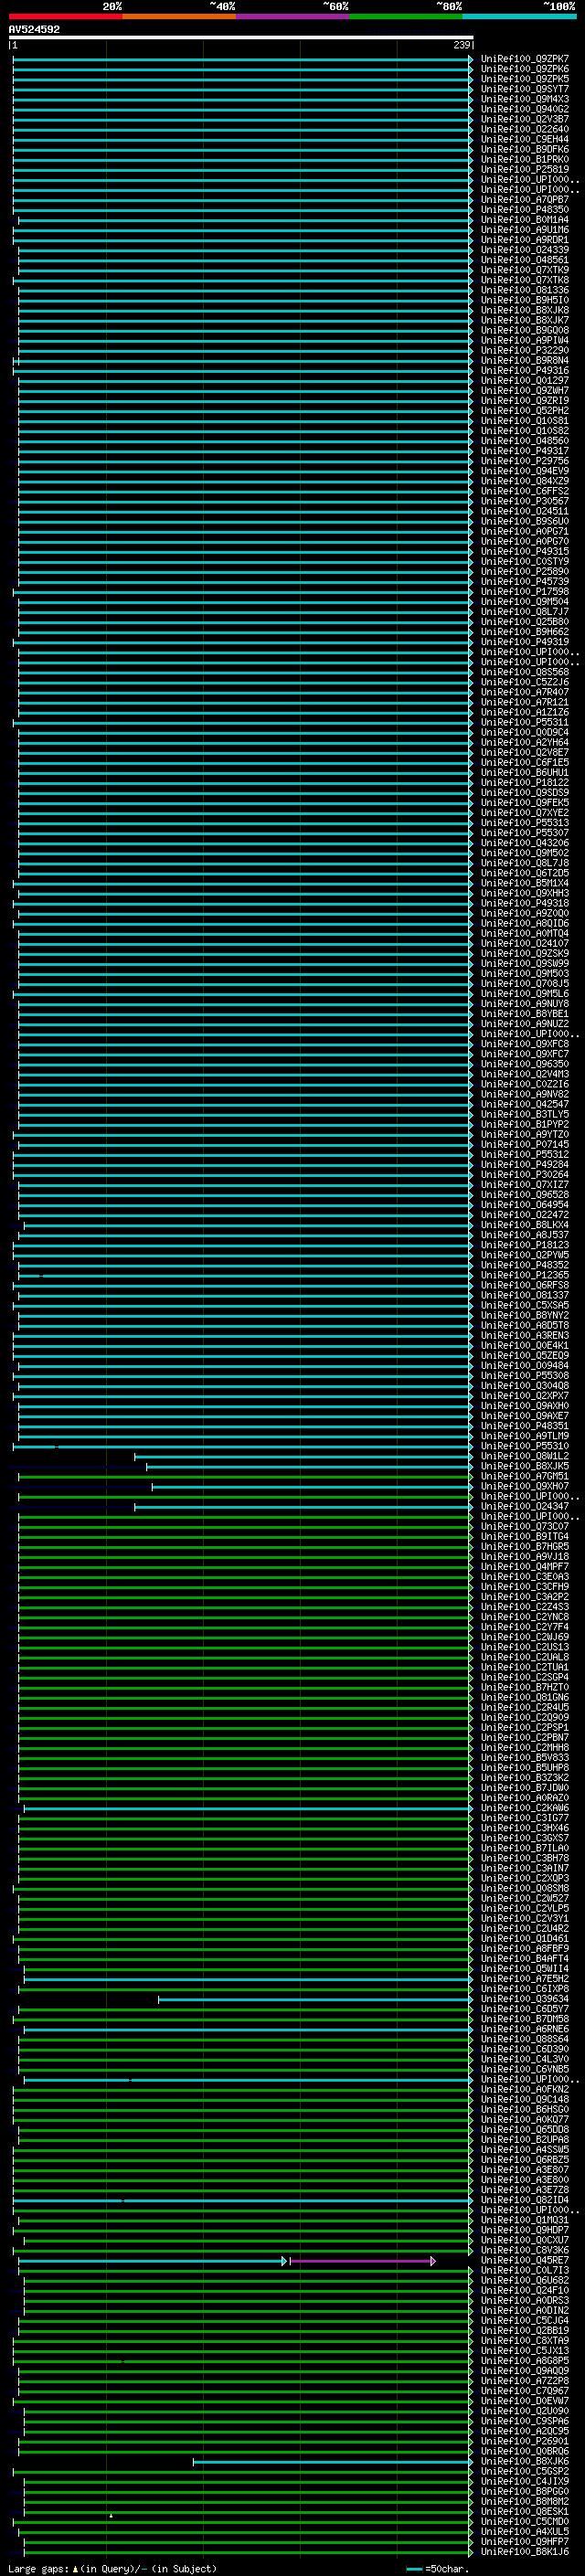The width and height of the screenshot is (585, 2576).
Task: Open hit UniRef100_B8XJK5
Action: (525, 1466)
